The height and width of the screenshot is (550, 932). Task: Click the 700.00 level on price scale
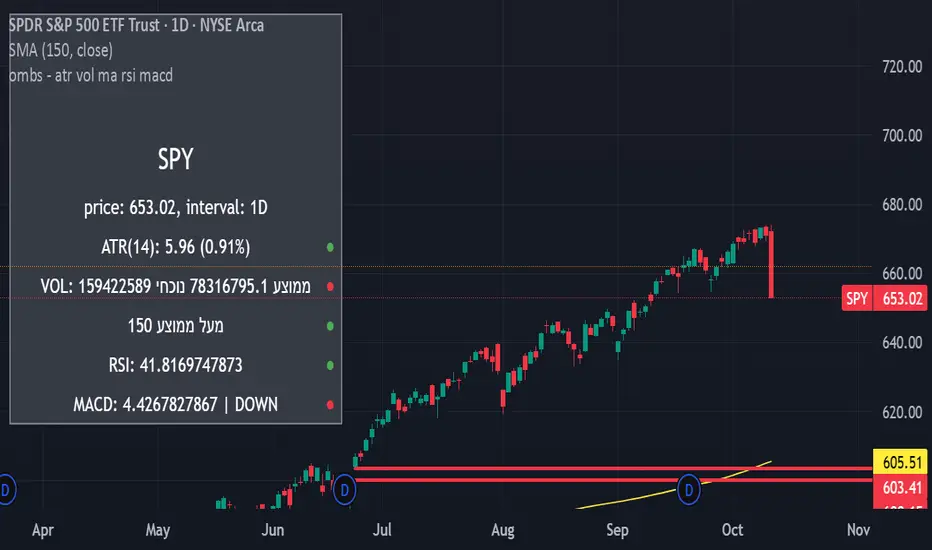click(899, 135)
